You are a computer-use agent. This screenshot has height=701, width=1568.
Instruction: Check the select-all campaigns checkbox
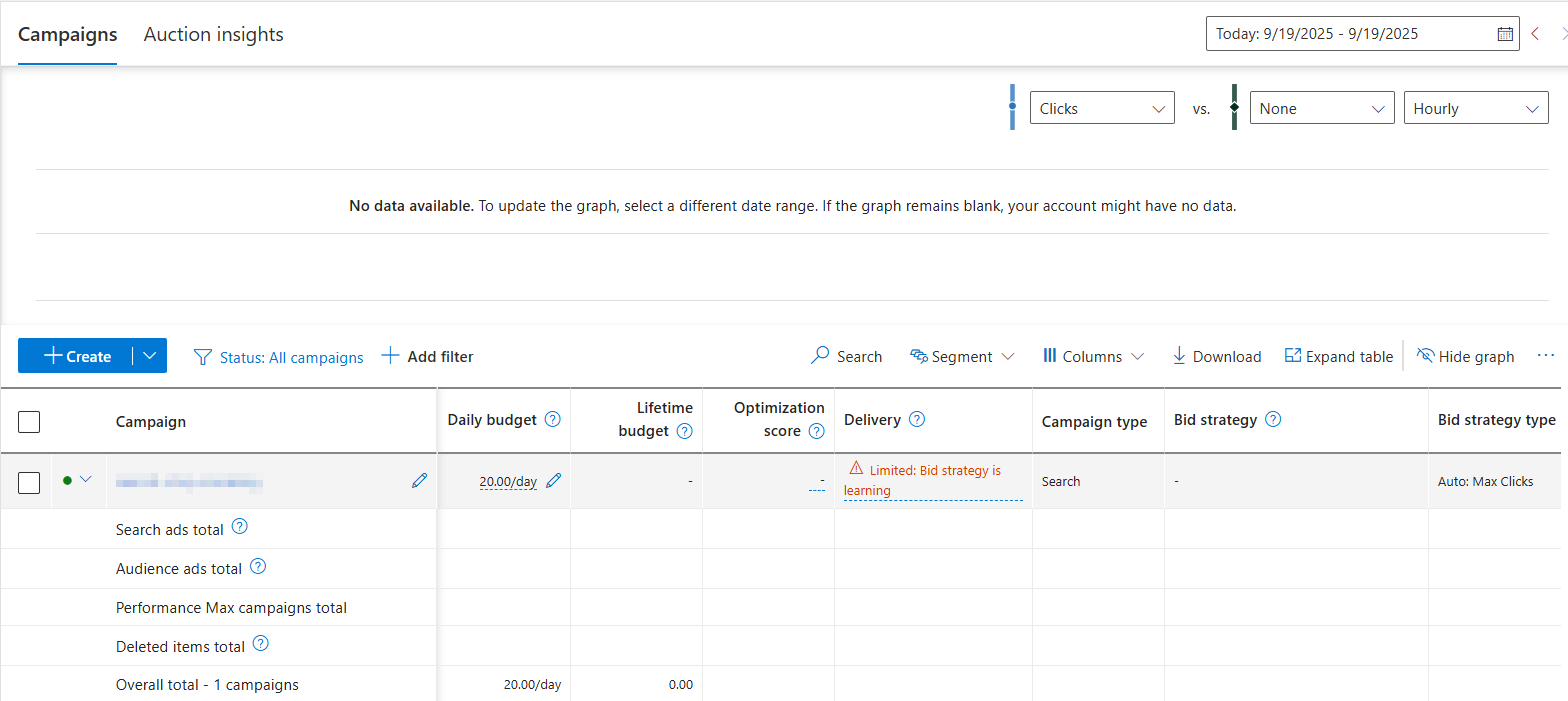[29, 422]
